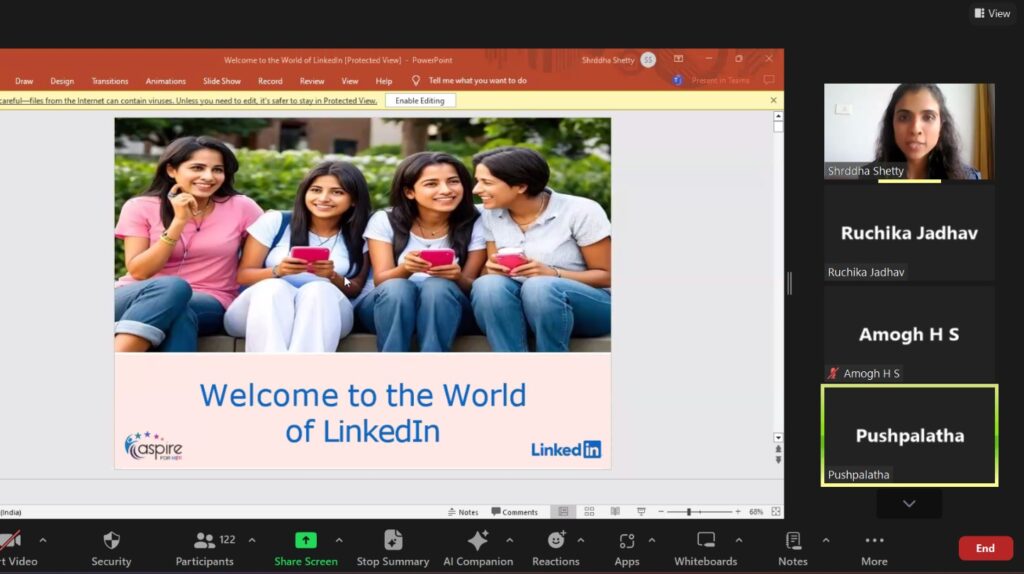Click the PowerPoint zoom slider

[689, 512]
